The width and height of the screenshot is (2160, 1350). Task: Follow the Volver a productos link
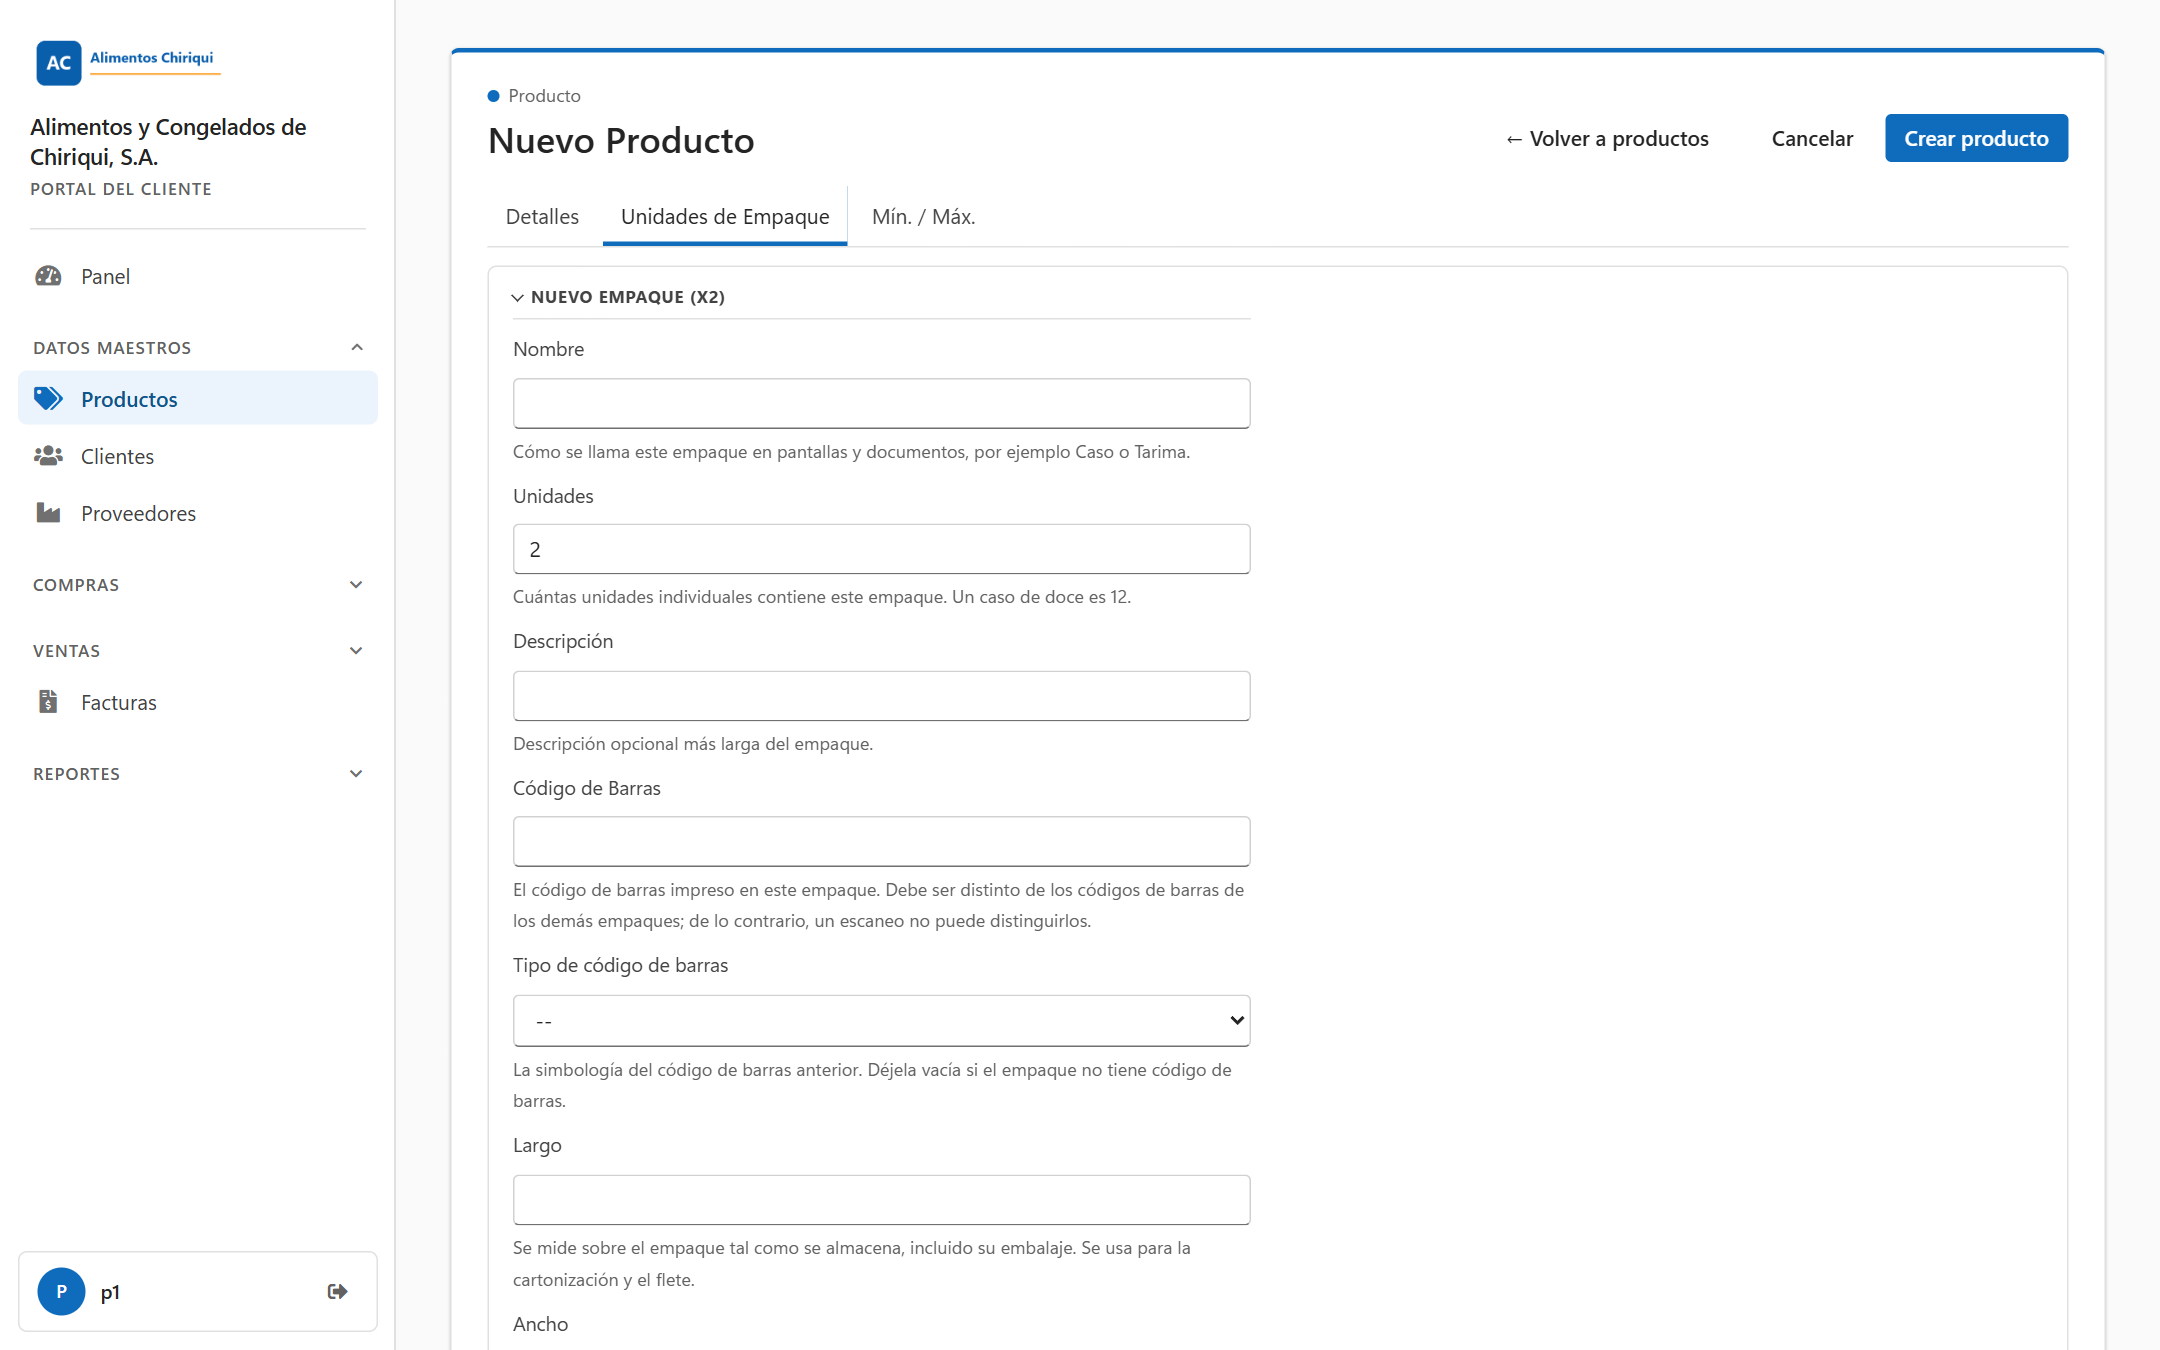point(1607,138)
